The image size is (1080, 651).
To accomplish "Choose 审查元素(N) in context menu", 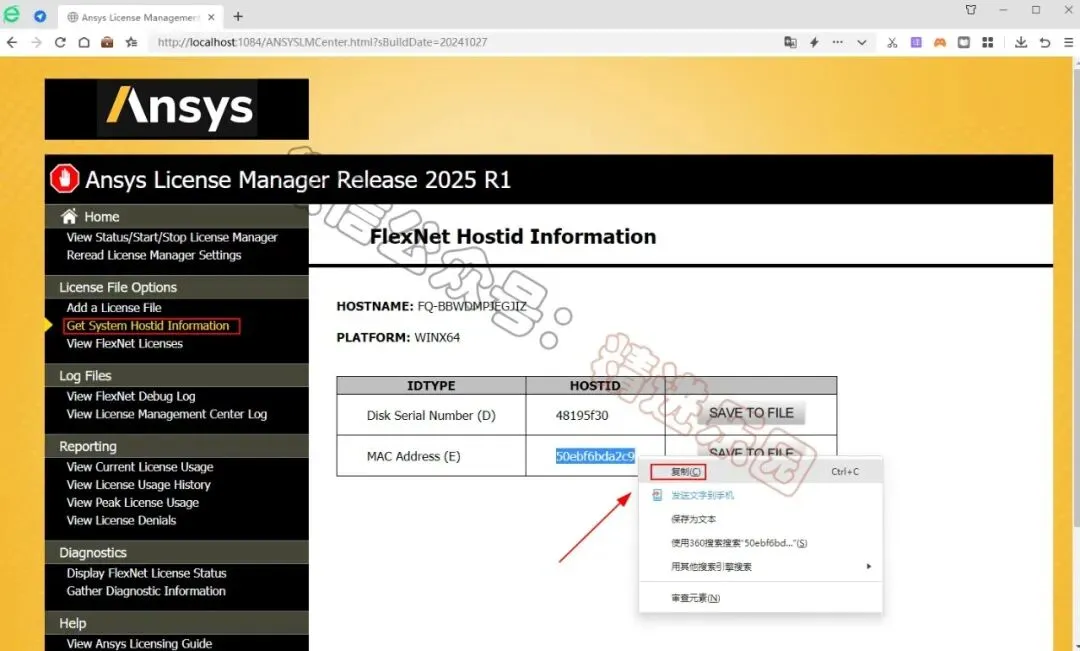I will pyautogui.click(x=696, y=598).
